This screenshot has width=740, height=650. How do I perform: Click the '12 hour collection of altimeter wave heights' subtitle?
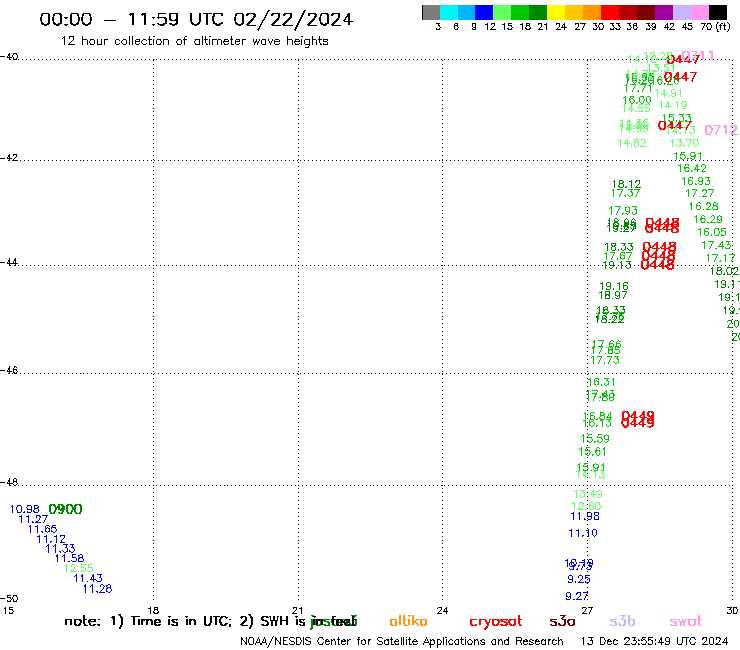point(194,41)
